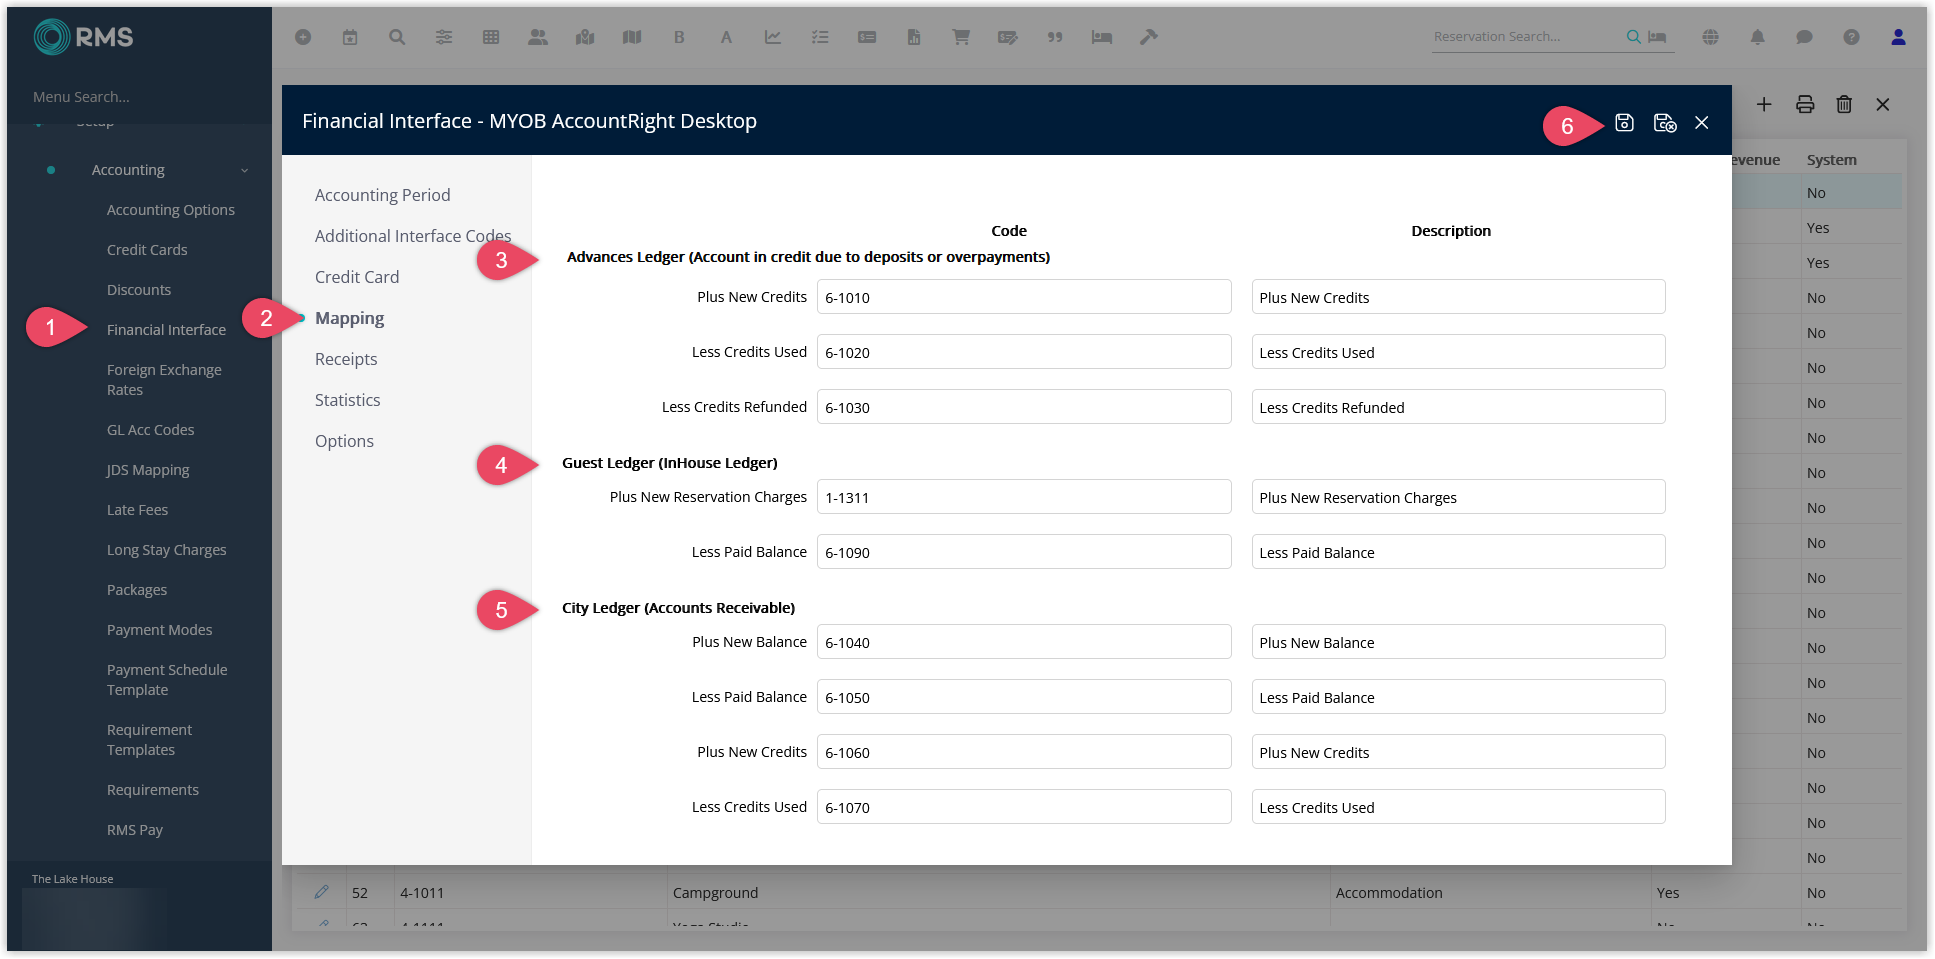Click City Ledger Plus New Balance code 6-1040
Screen dimensions: 1935x959
tap(1024, 642)
